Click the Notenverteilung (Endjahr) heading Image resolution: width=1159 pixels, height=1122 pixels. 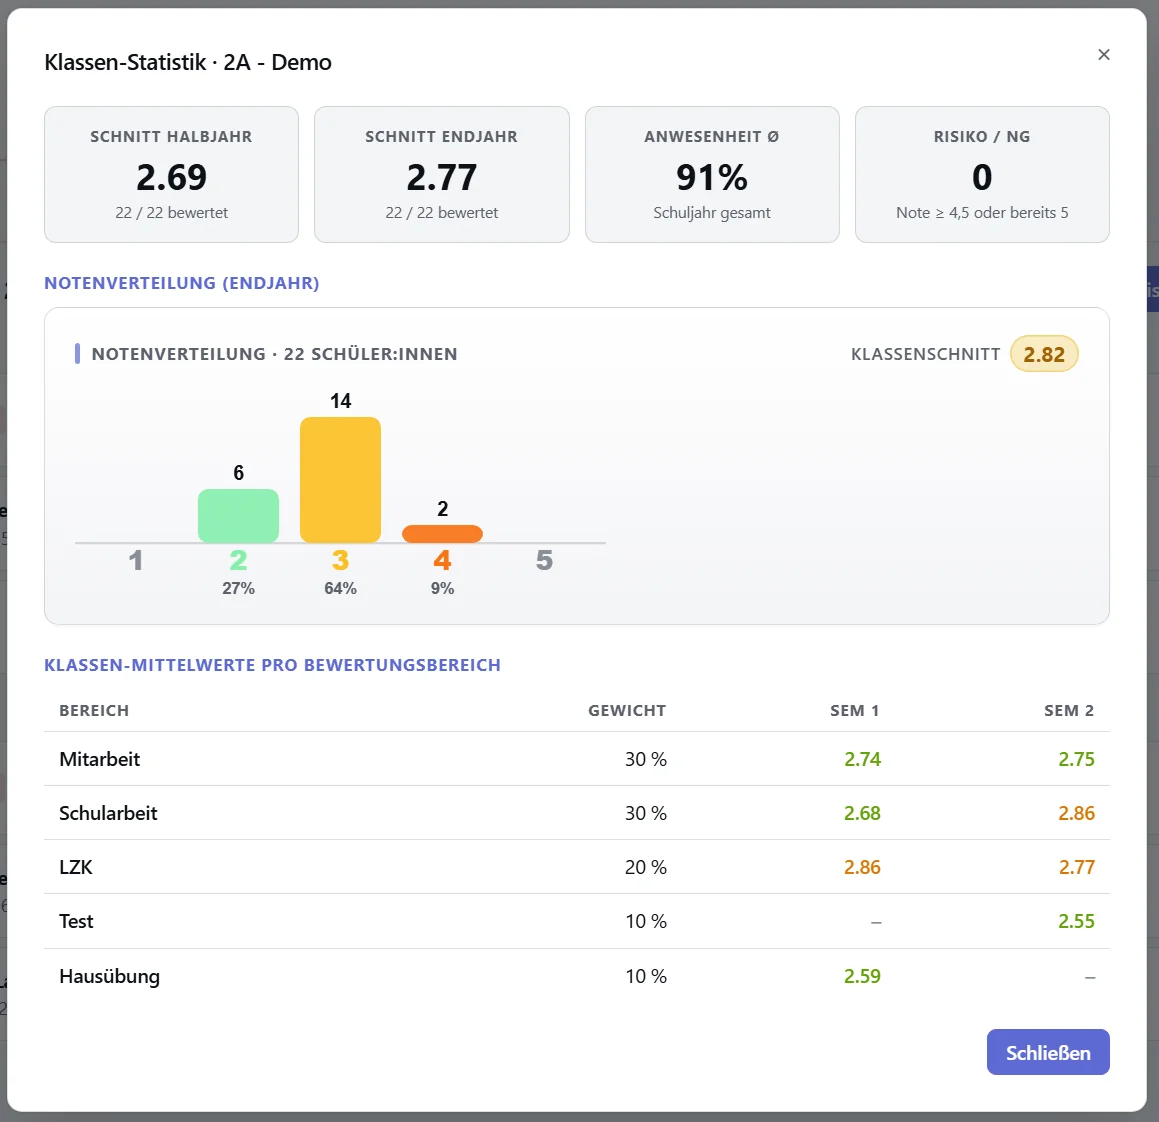click(x=182, y=283)
